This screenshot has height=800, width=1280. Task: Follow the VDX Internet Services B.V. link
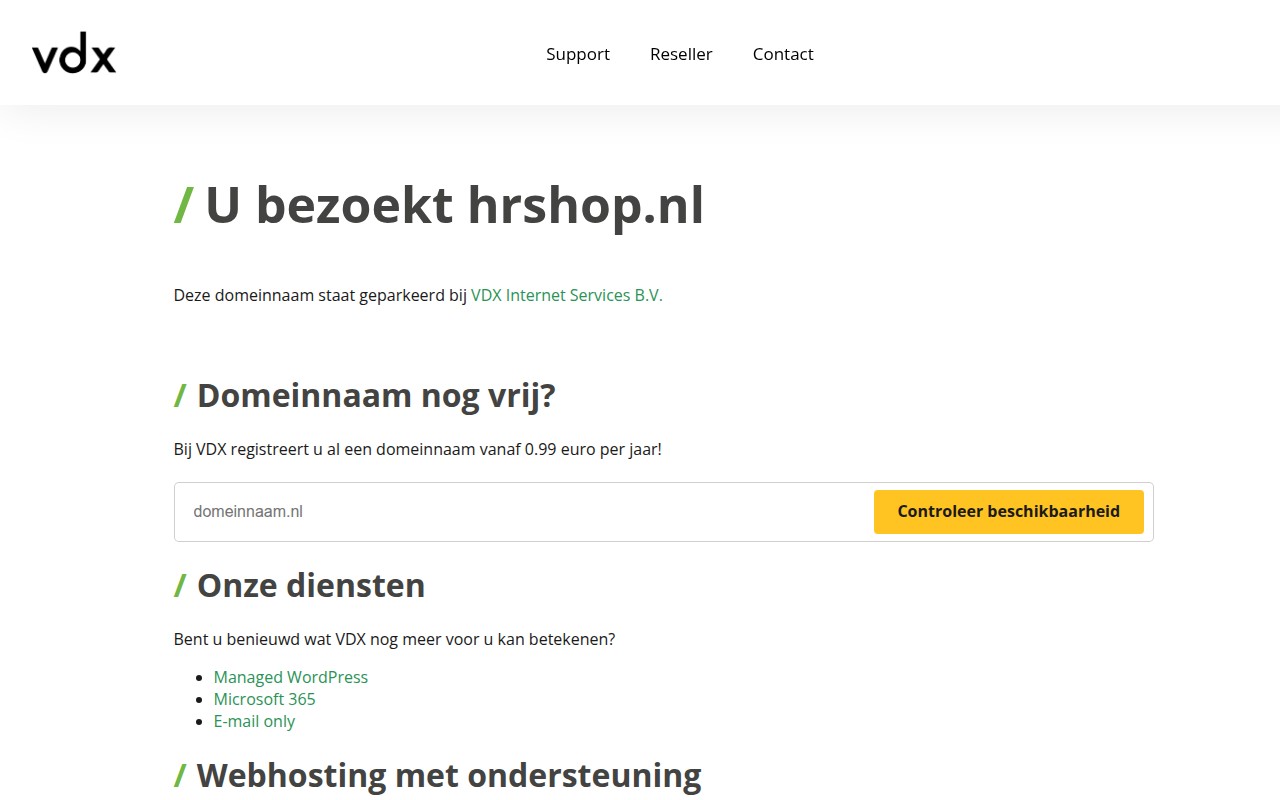[x=567, y=295]
